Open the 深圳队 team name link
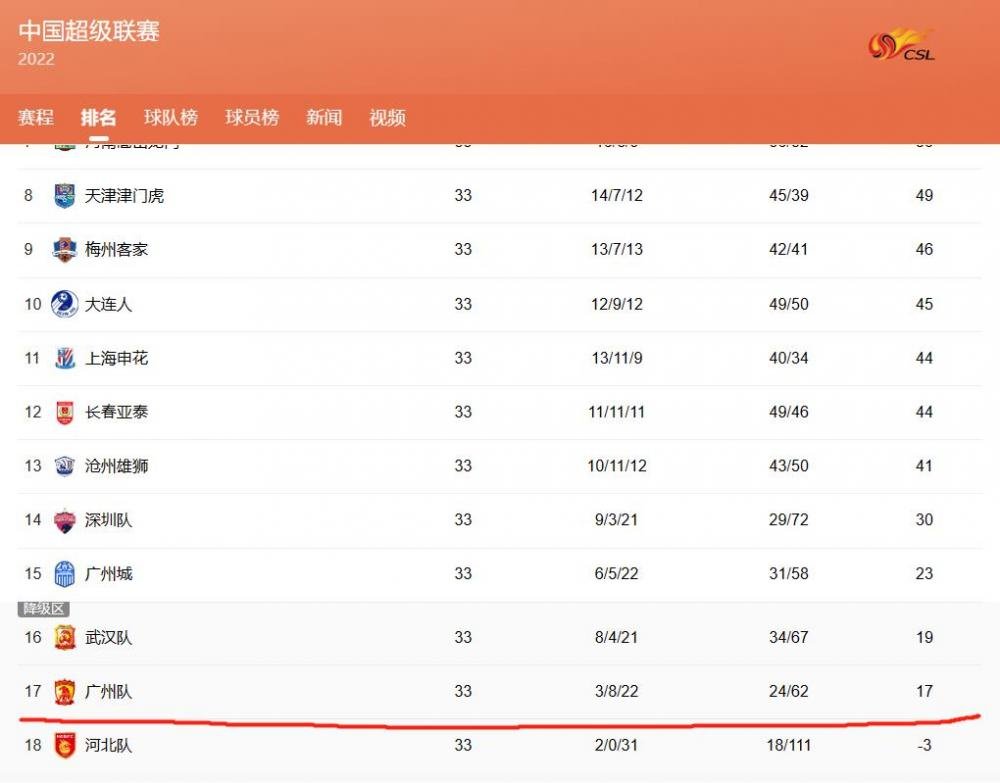The height and width of the screenshot is (783, 1000). click(x=108, y=520)
